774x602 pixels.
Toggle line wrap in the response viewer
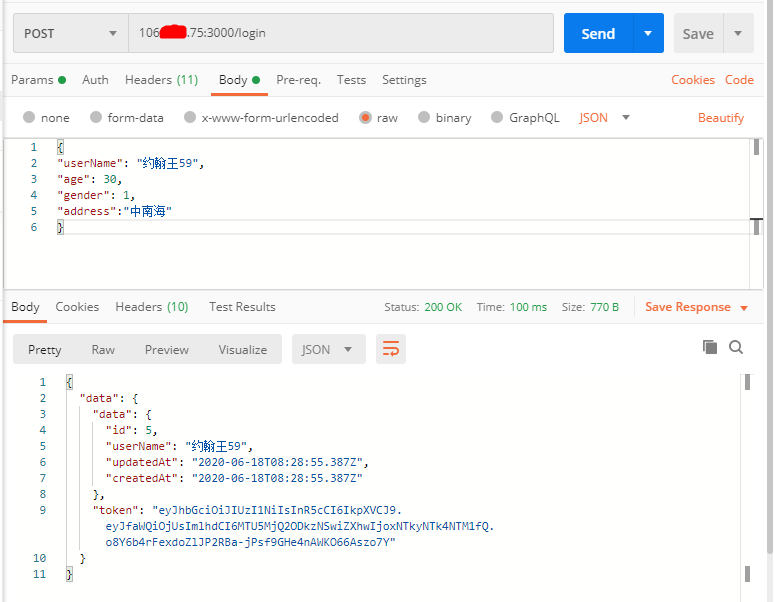pos(390,349)
